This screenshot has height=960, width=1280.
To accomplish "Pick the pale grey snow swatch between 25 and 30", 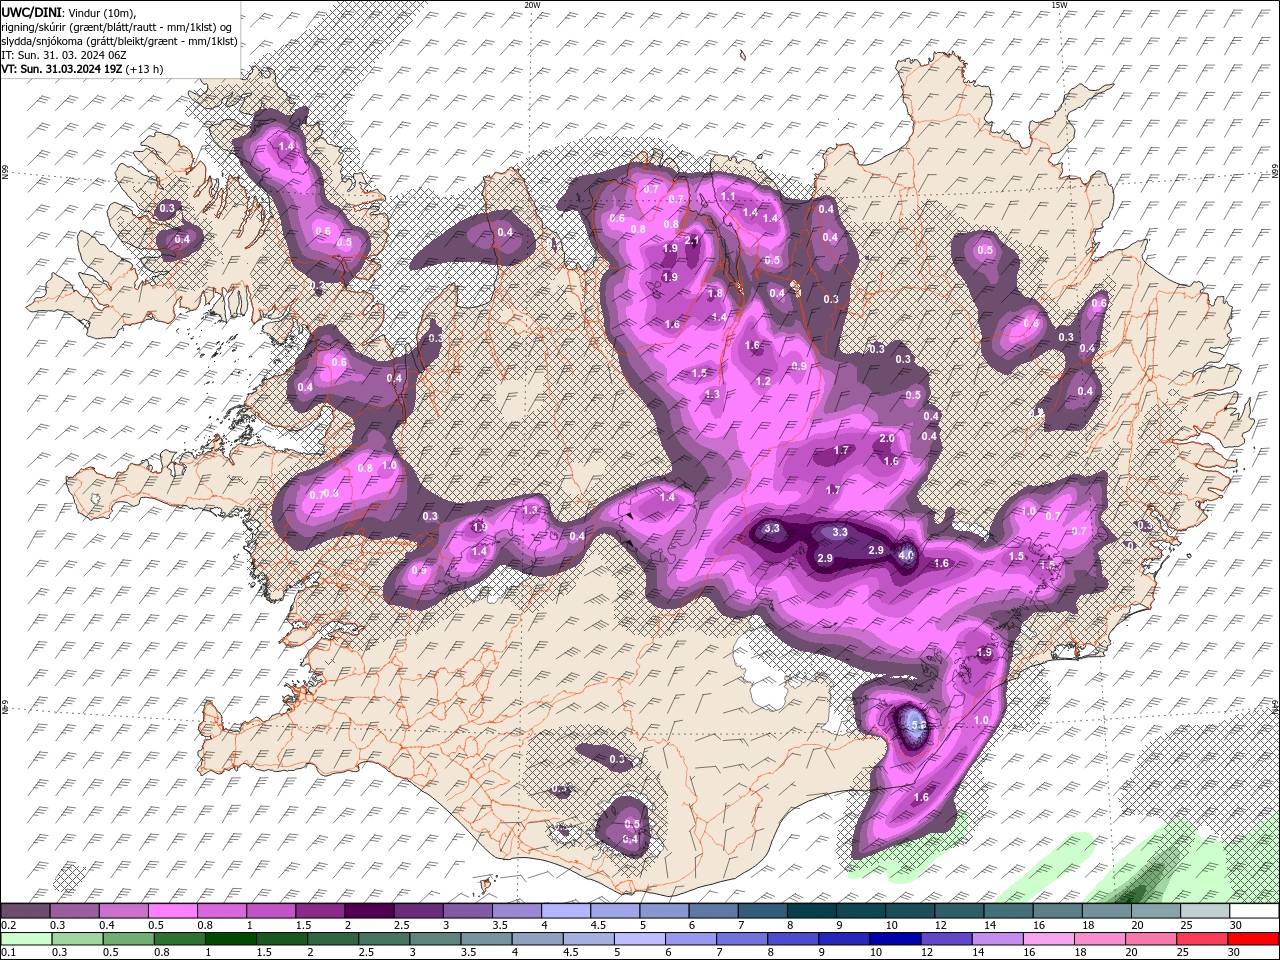I will 1206,911.
